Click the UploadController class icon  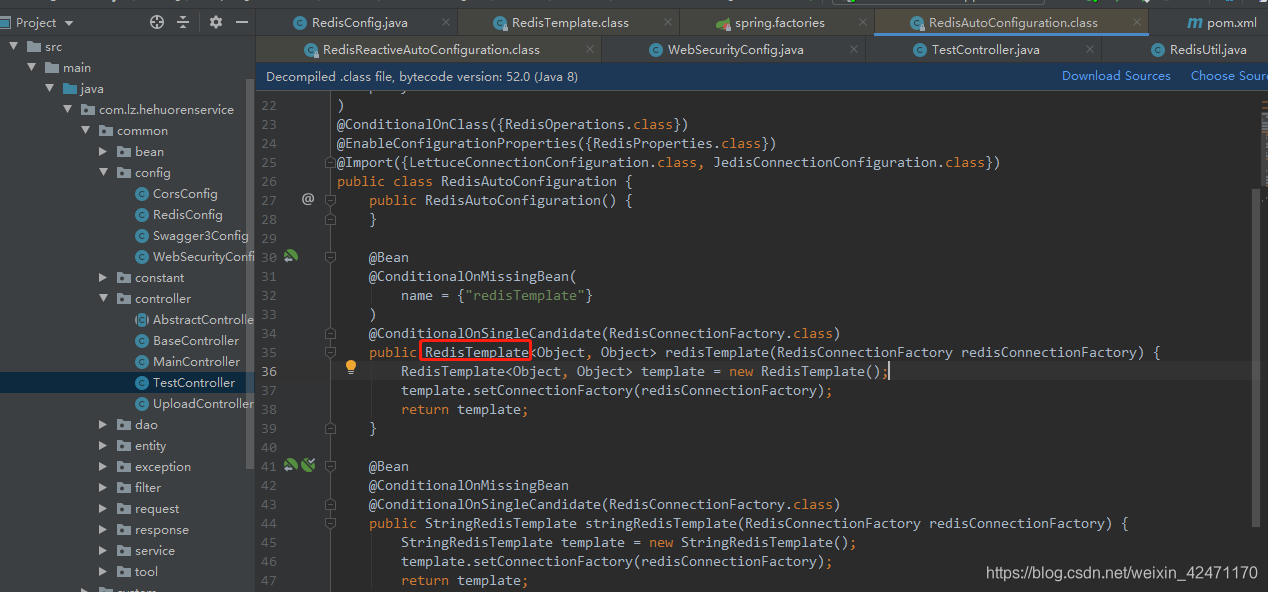click(x=142, y=404)
